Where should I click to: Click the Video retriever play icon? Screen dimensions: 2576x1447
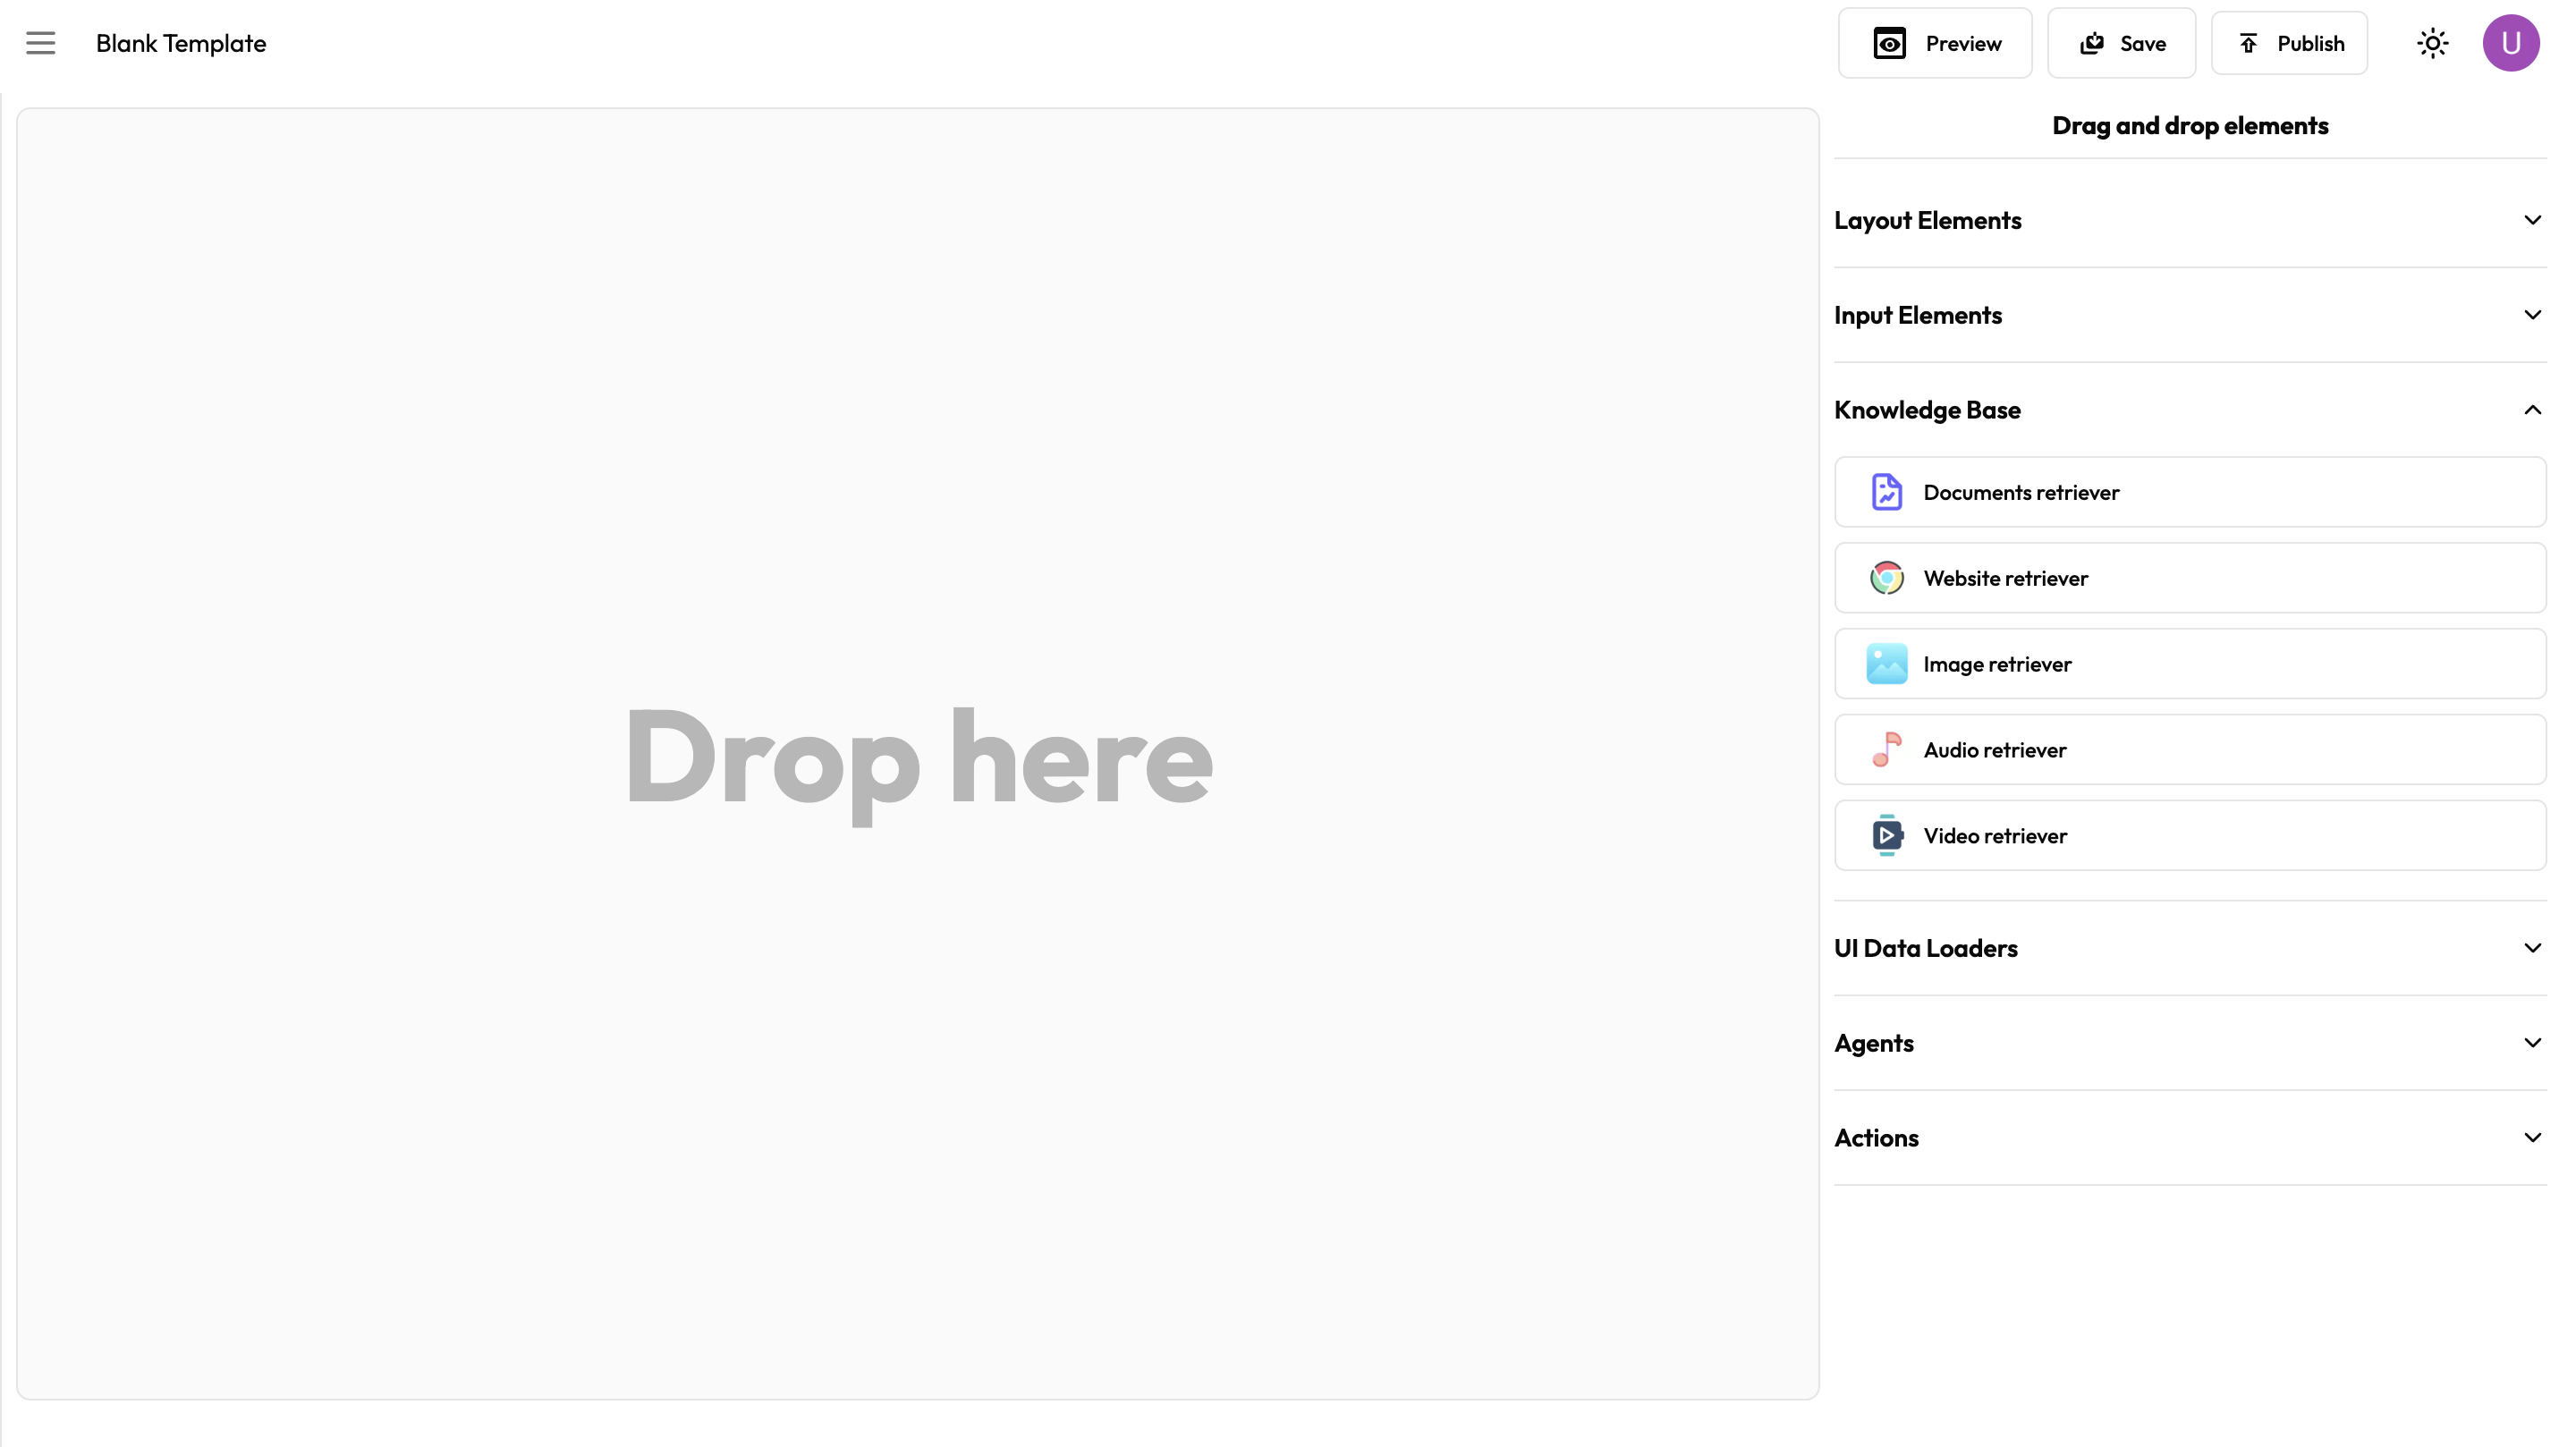[x=1886, y=836]
